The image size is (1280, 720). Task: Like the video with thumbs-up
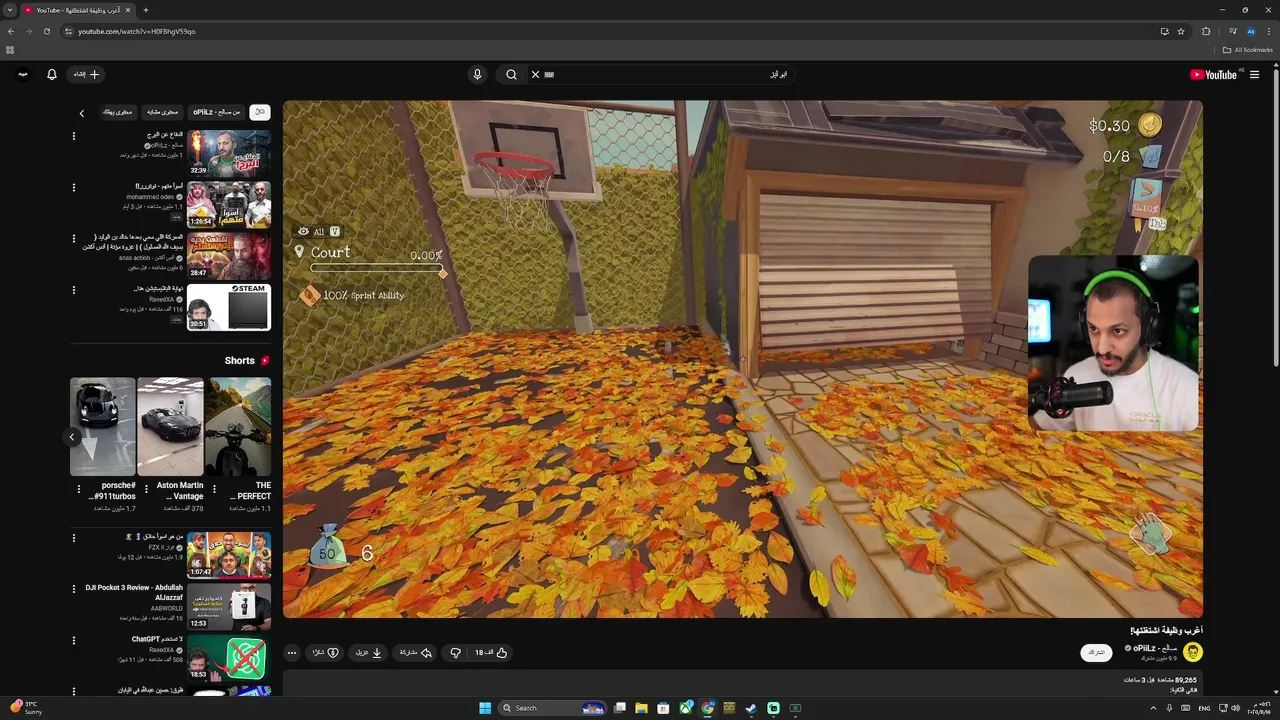point(491,653)
